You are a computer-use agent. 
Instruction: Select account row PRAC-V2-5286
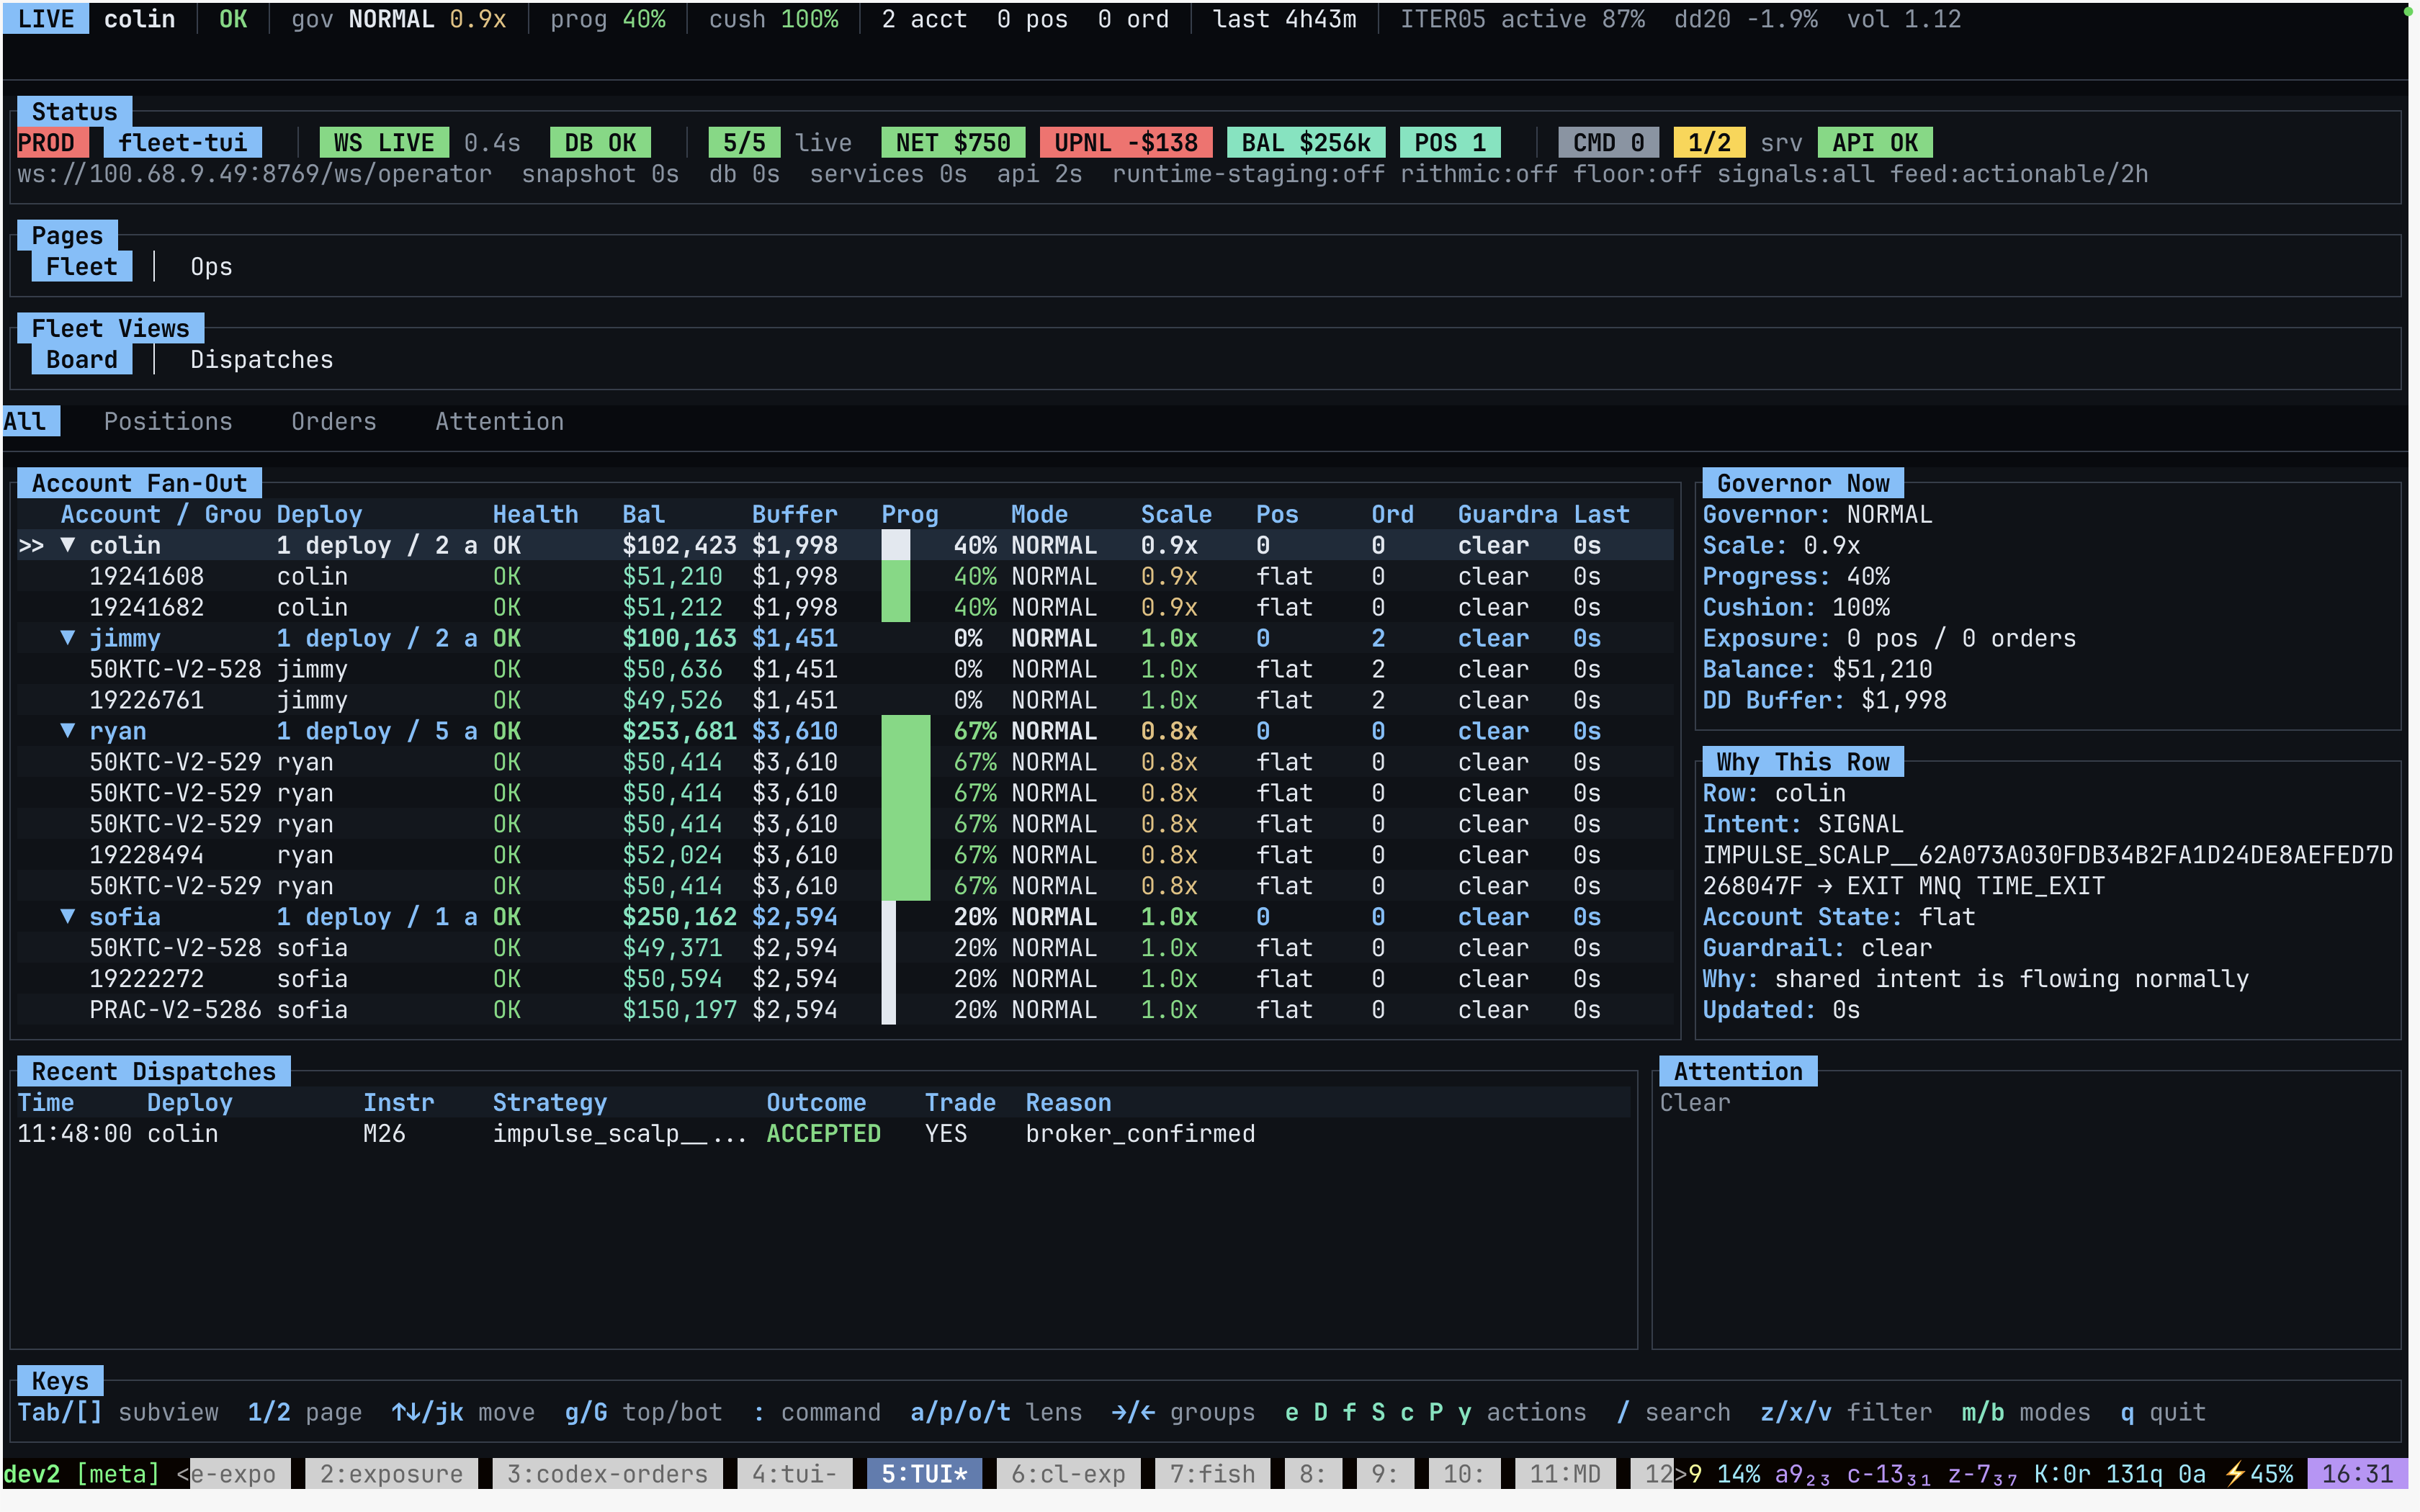(845, 1010)
